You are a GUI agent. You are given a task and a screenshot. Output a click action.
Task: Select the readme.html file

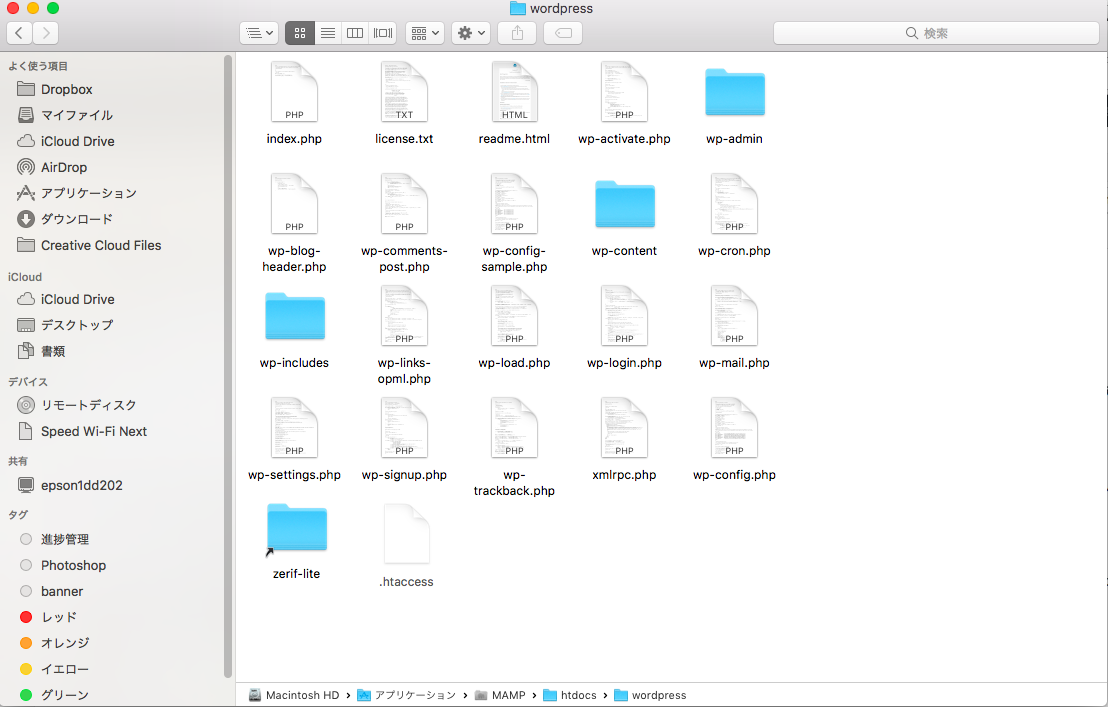pyautogui.click(x=514, y=92)
